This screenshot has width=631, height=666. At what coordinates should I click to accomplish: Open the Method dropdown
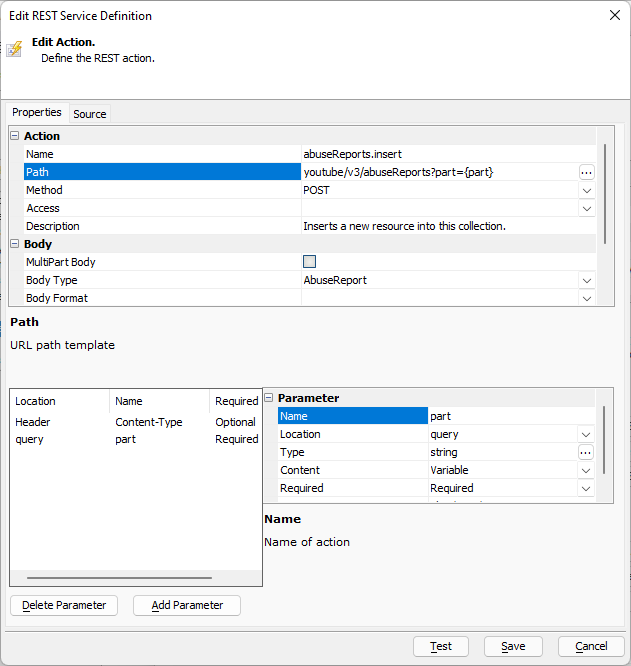[587, 190]
